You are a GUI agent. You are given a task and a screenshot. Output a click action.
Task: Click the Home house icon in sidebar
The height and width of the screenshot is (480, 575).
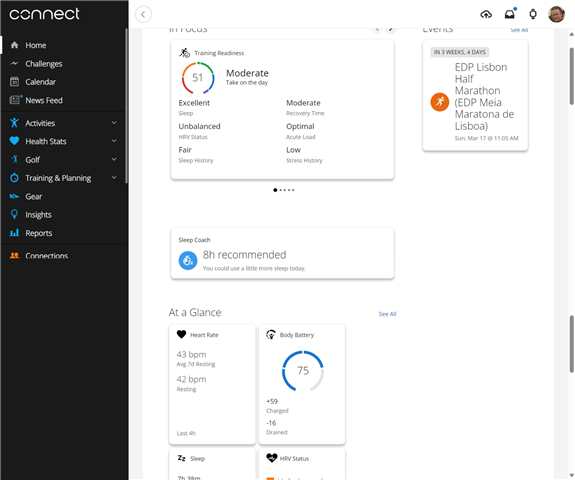click(x=14, y=45)
